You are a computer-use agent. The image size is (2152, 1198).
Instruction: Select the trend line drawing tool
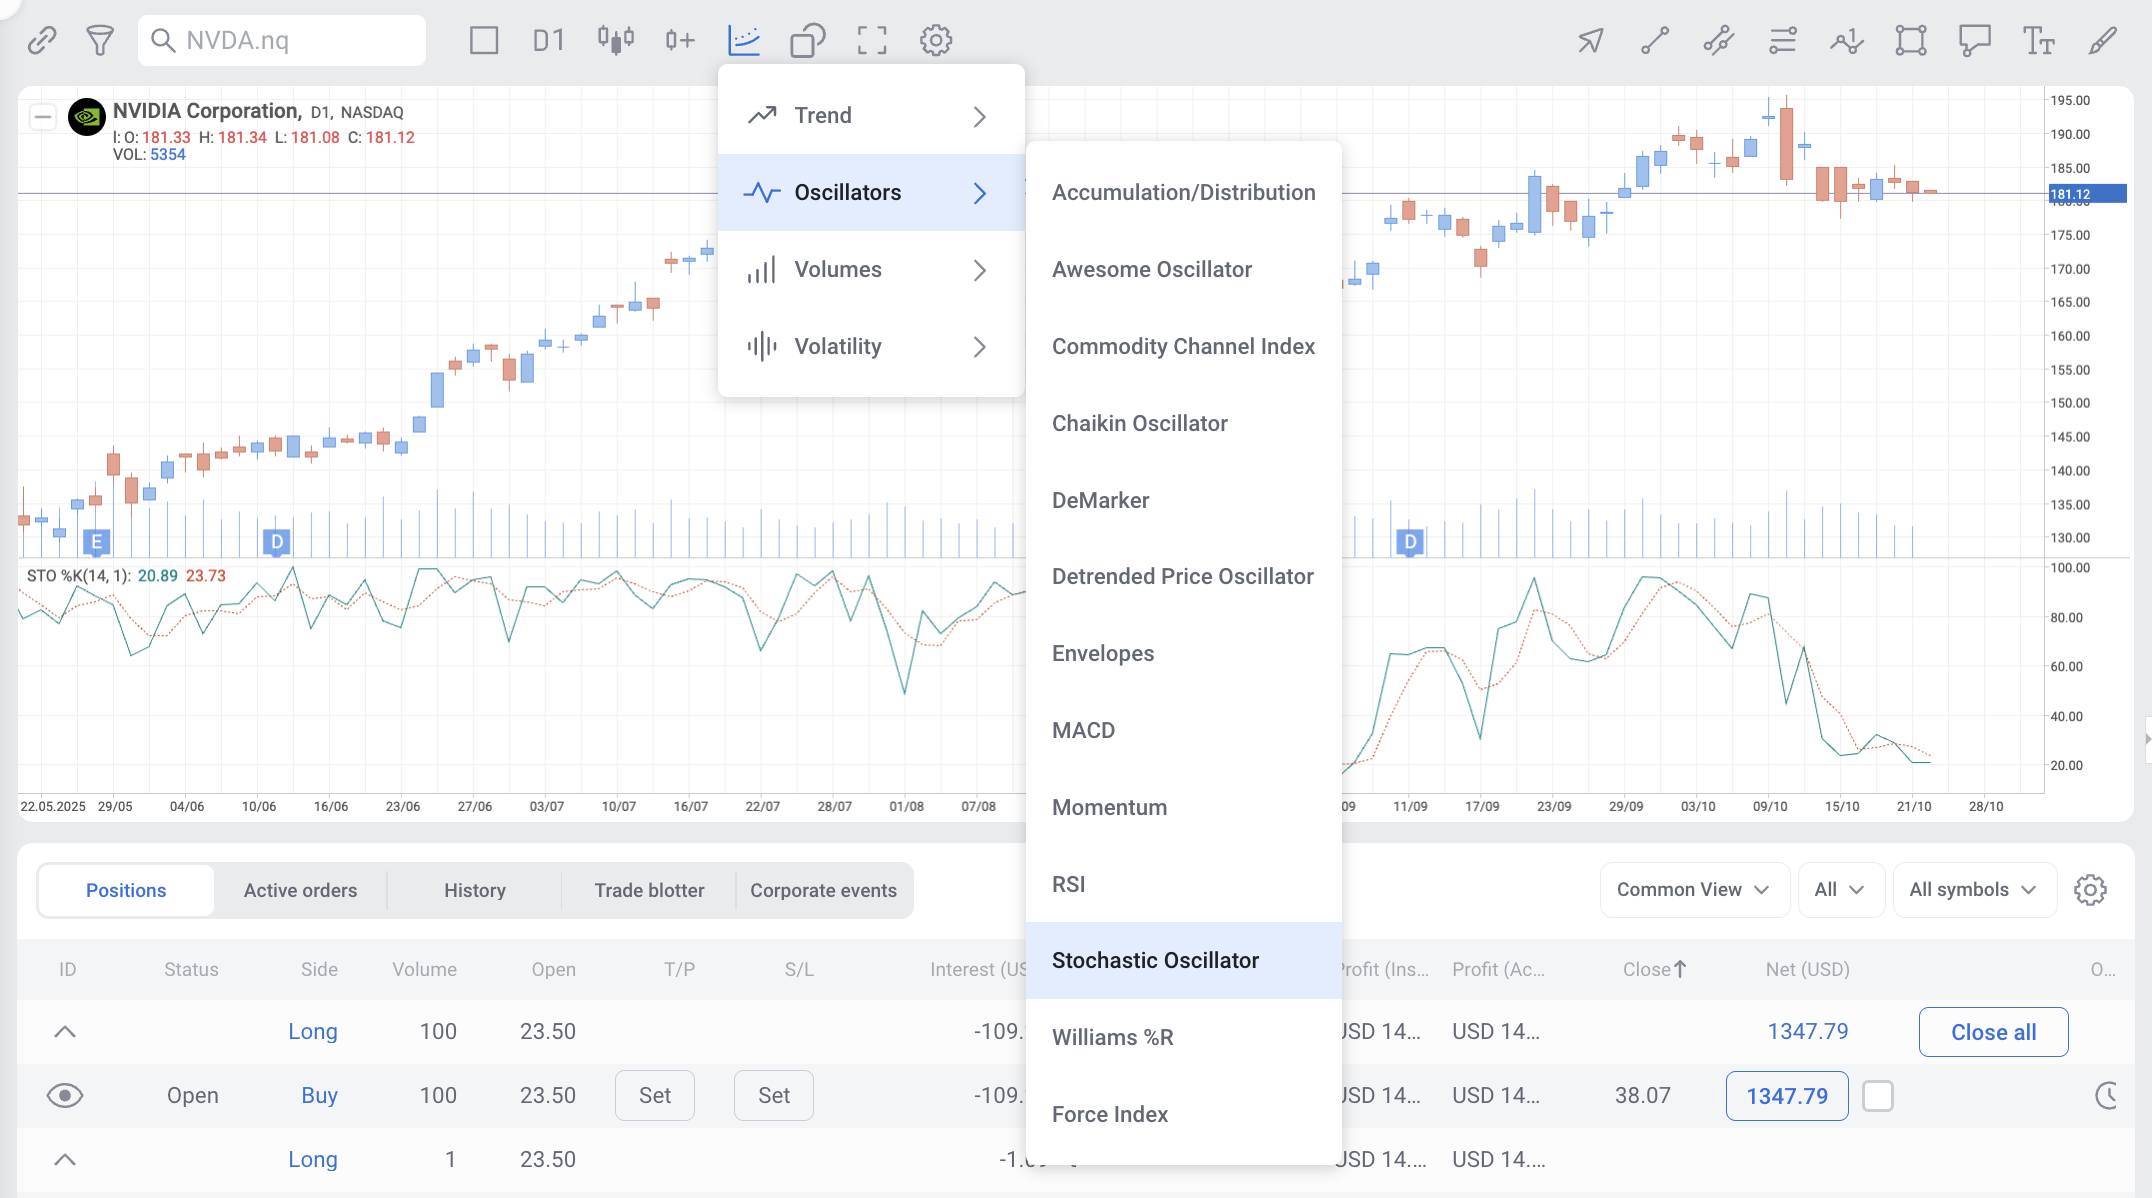click(1654, 40)
